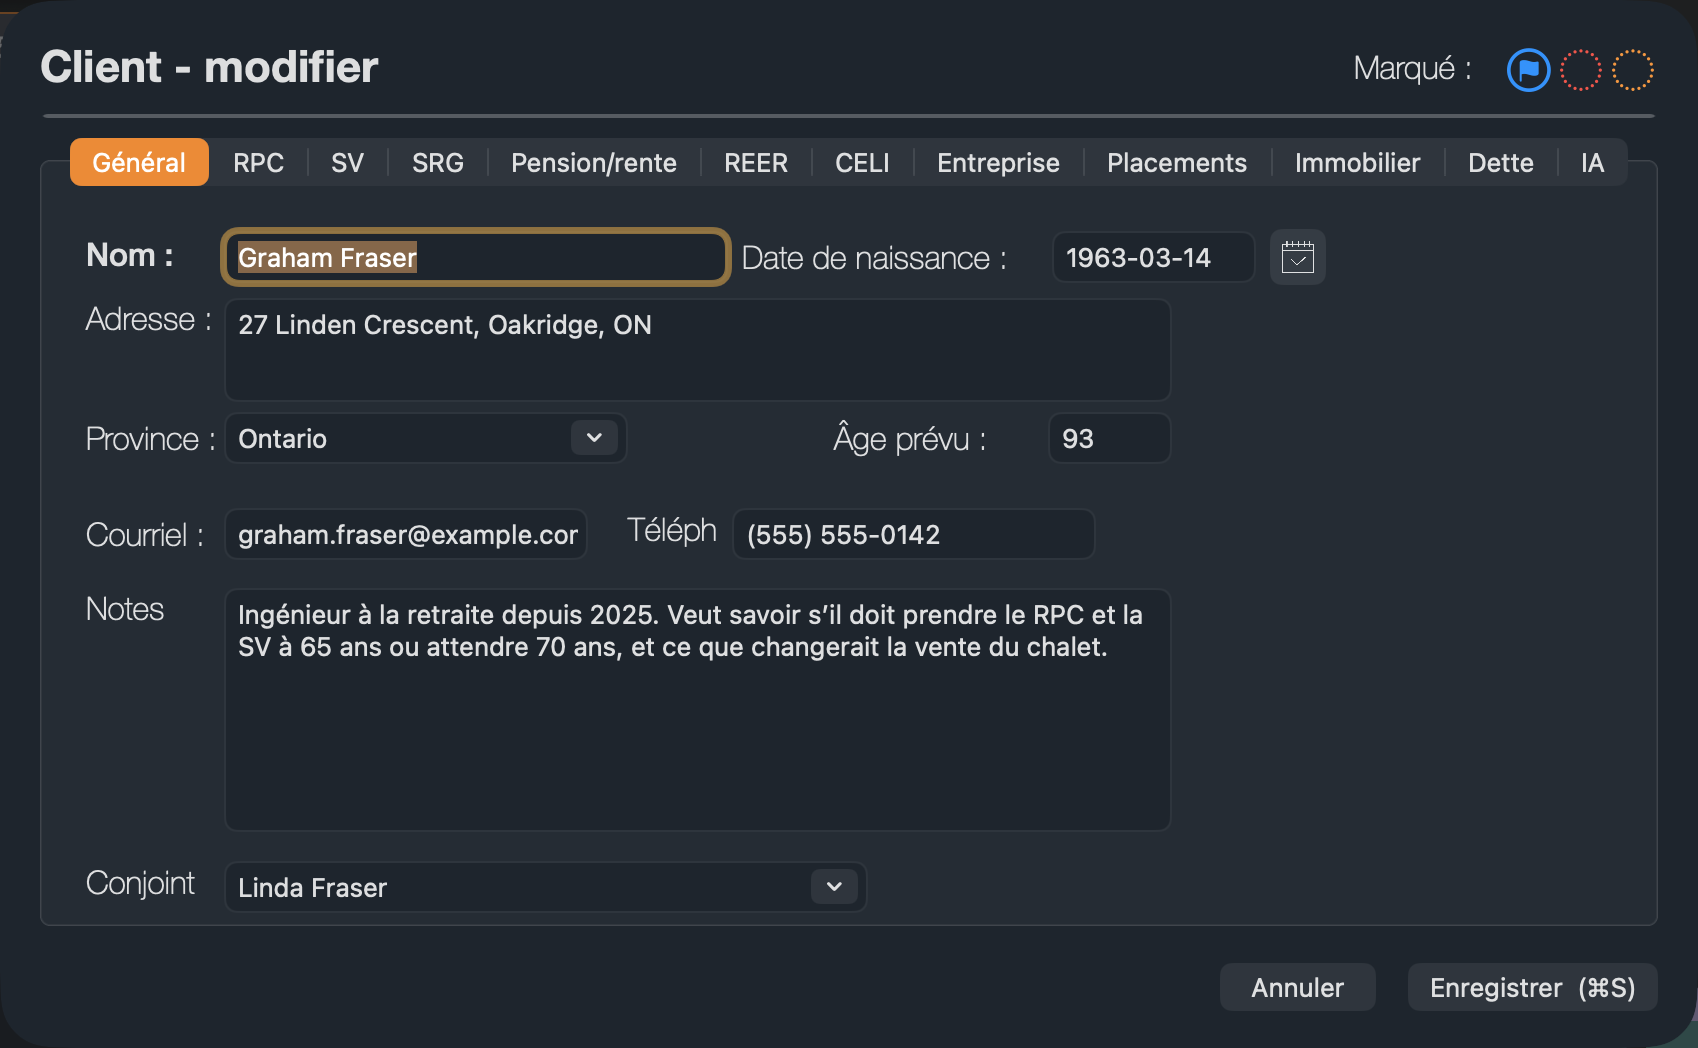The height and width of the screenshot is (1048, 1698).
Task: Edit the Téléph phone number field
Action: point(913,534)
